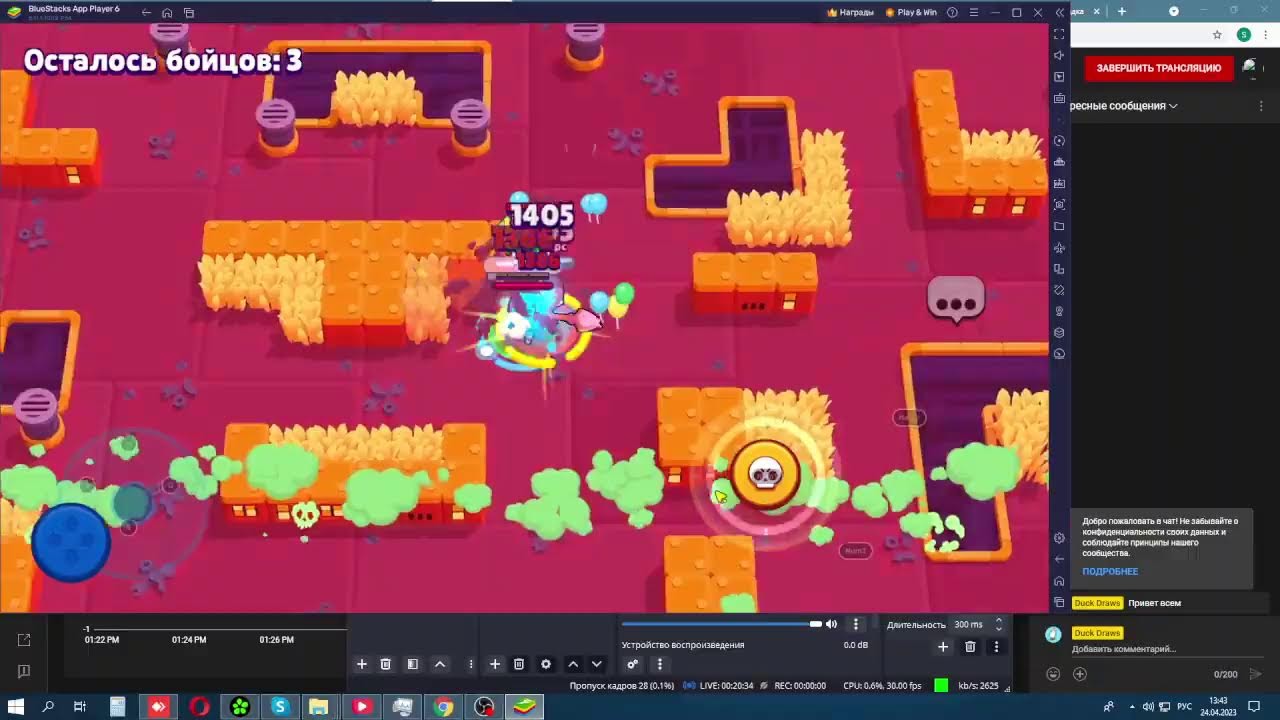Open the in-game chat bubble button
Screen dimensions: 1280x720
[x=956, y=300]
